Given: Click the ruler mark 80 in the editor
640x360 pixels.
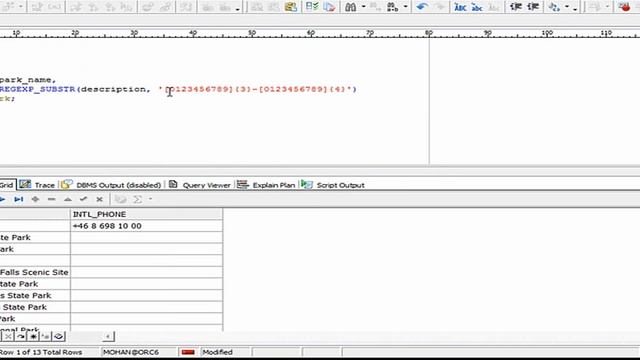Looking at the screenshot, I should (429, 32).
